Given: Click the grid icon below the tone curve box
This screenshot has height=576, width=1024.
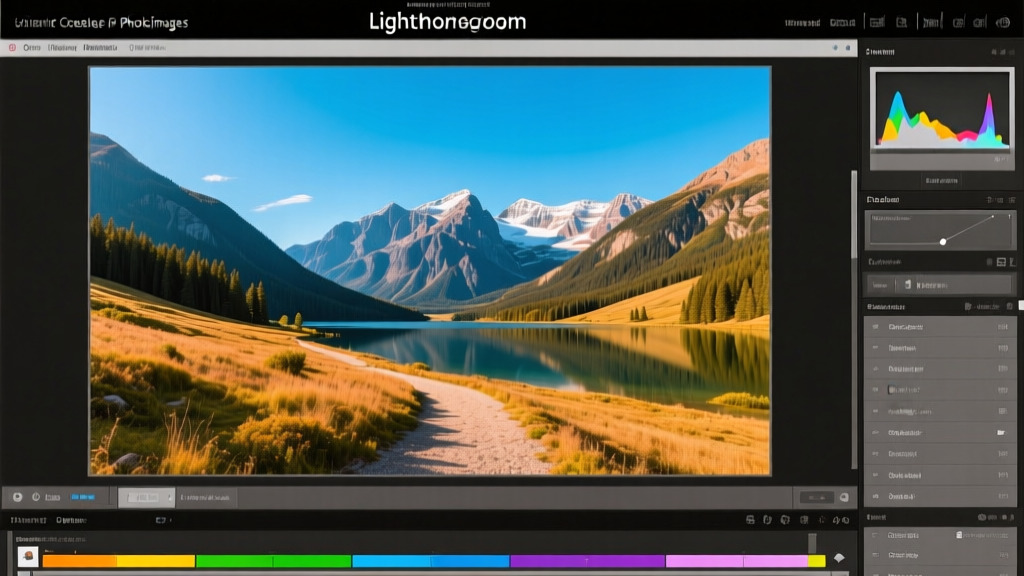Looking at the screenshot, I should pyautogui.click(x=1001, y=262).
